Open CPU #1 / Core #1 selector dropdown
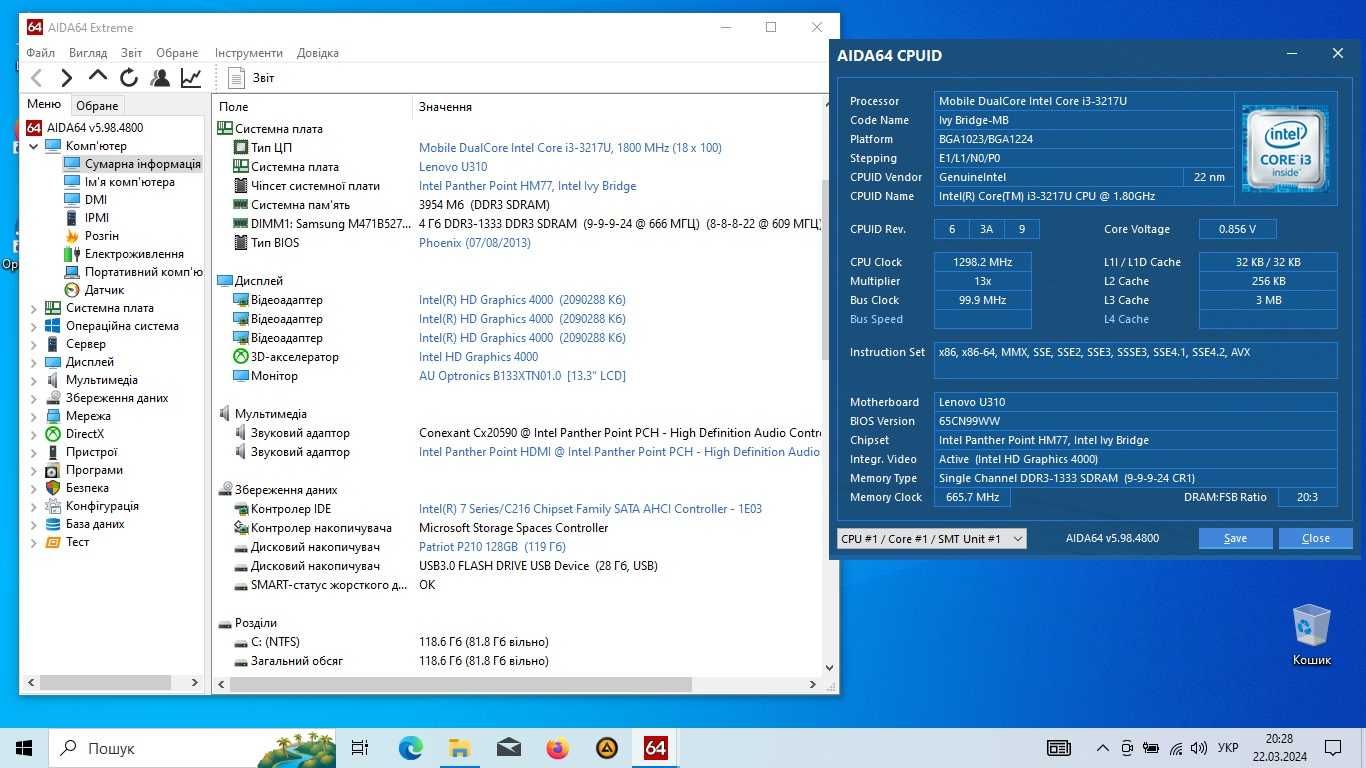This screenshot has width=1366, height=768. (931, 539)
